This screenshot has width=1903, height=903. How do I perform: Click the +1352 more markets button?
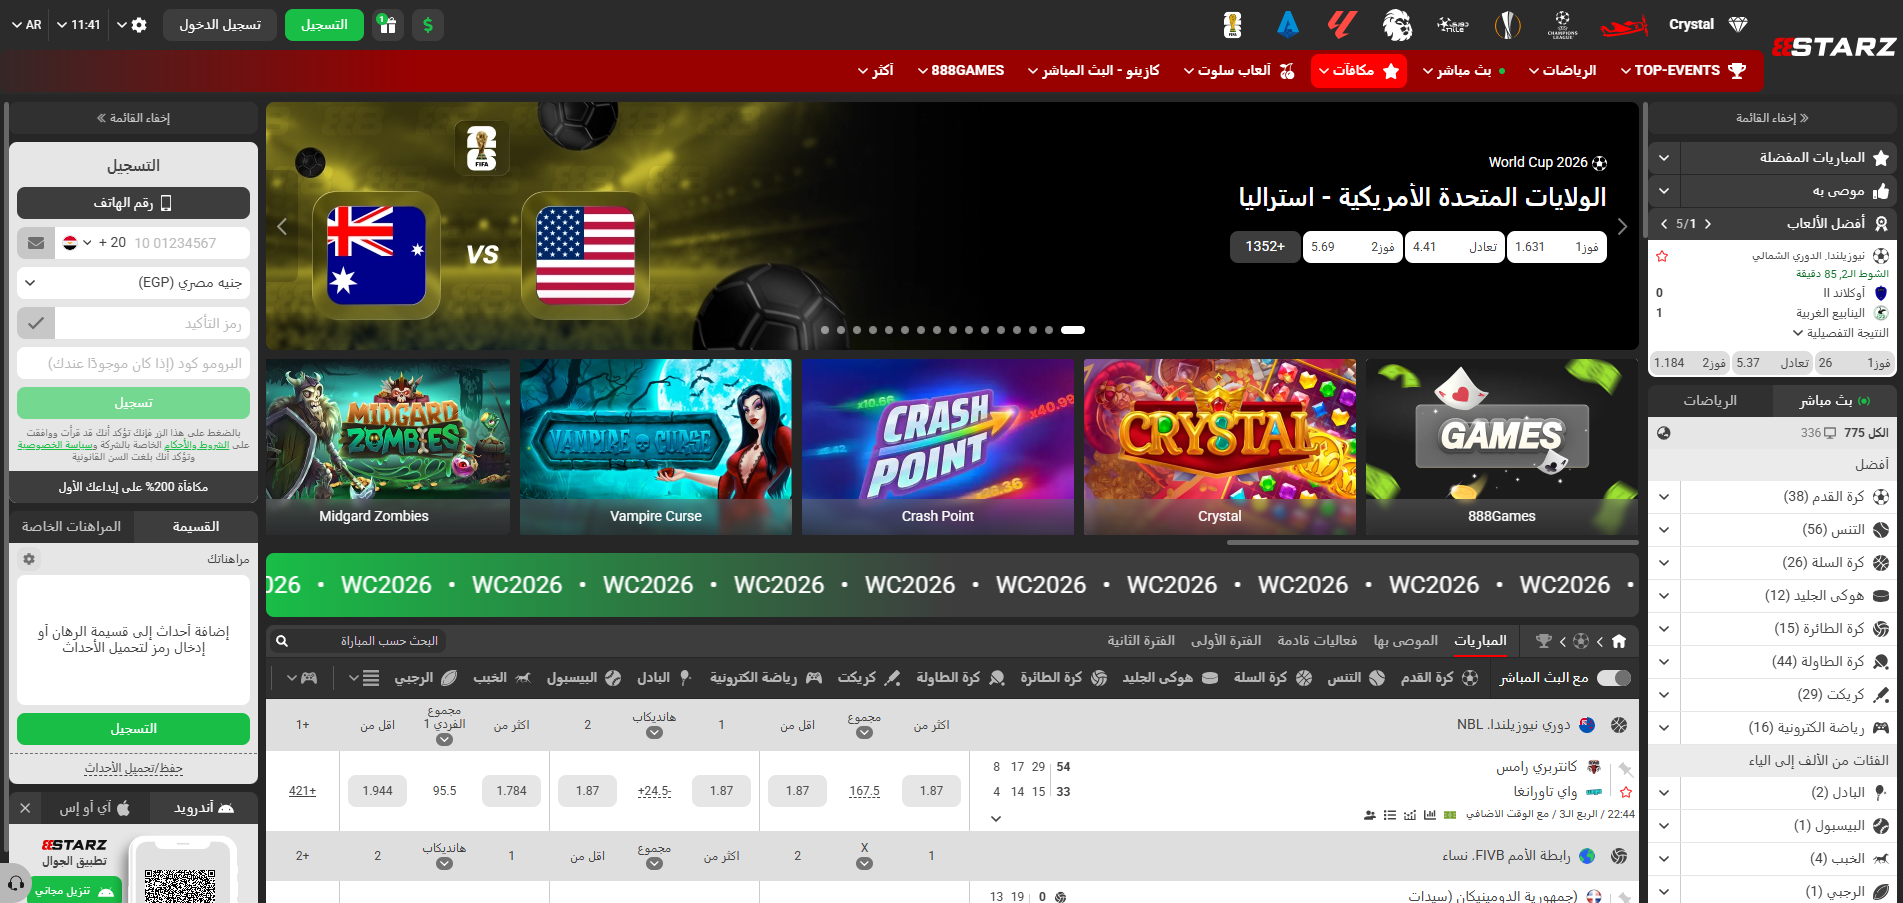pos(1264,247)
